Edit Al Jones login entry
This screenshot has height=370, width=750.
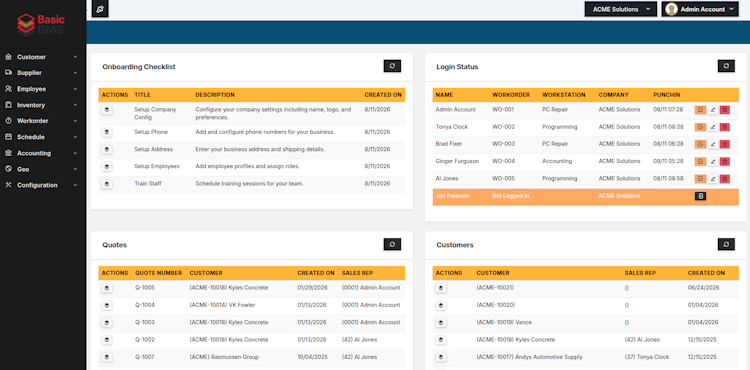tap(713, 179)
